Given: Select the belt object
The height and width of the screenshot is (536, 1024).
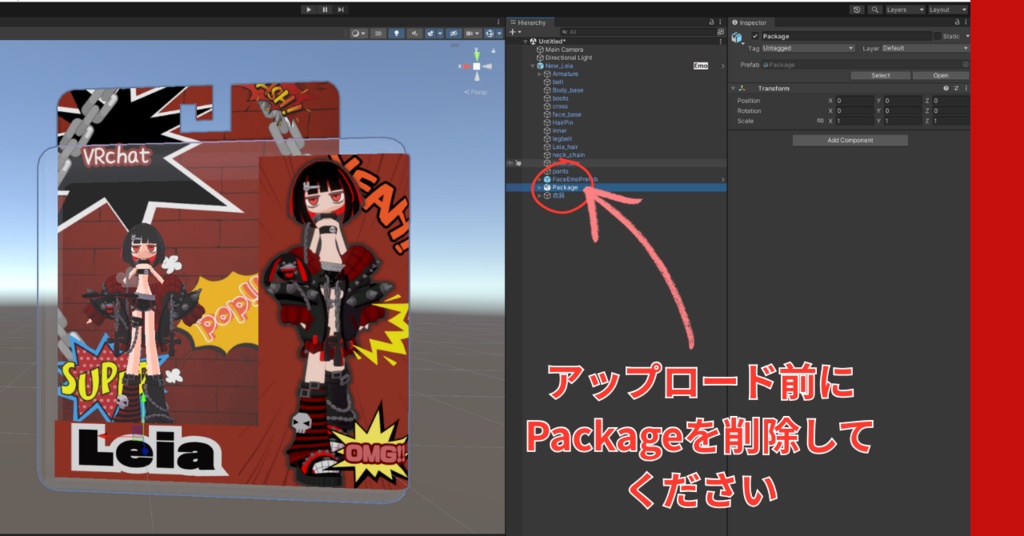Looking at the screenshot, I should (x=558, y=82).
